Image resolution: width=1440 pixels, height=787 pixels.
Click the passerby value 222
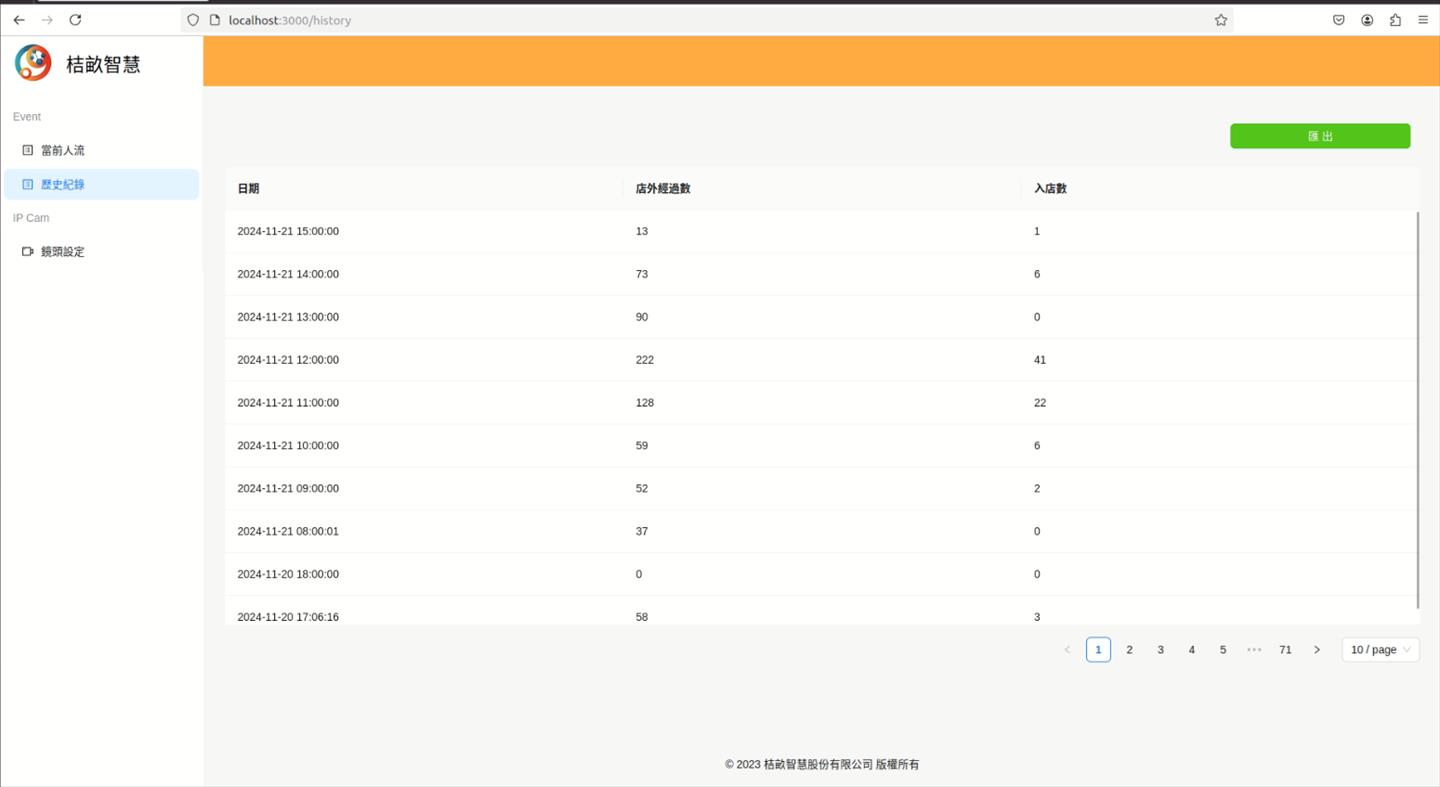coord(645,360)
